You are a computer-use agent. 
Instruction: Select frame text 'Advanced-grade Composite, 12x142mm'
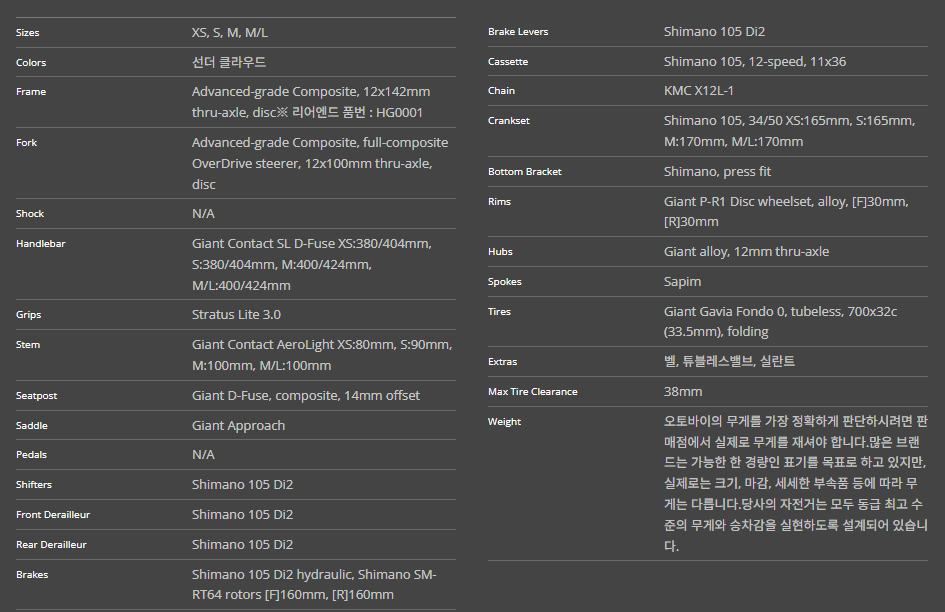311,92
